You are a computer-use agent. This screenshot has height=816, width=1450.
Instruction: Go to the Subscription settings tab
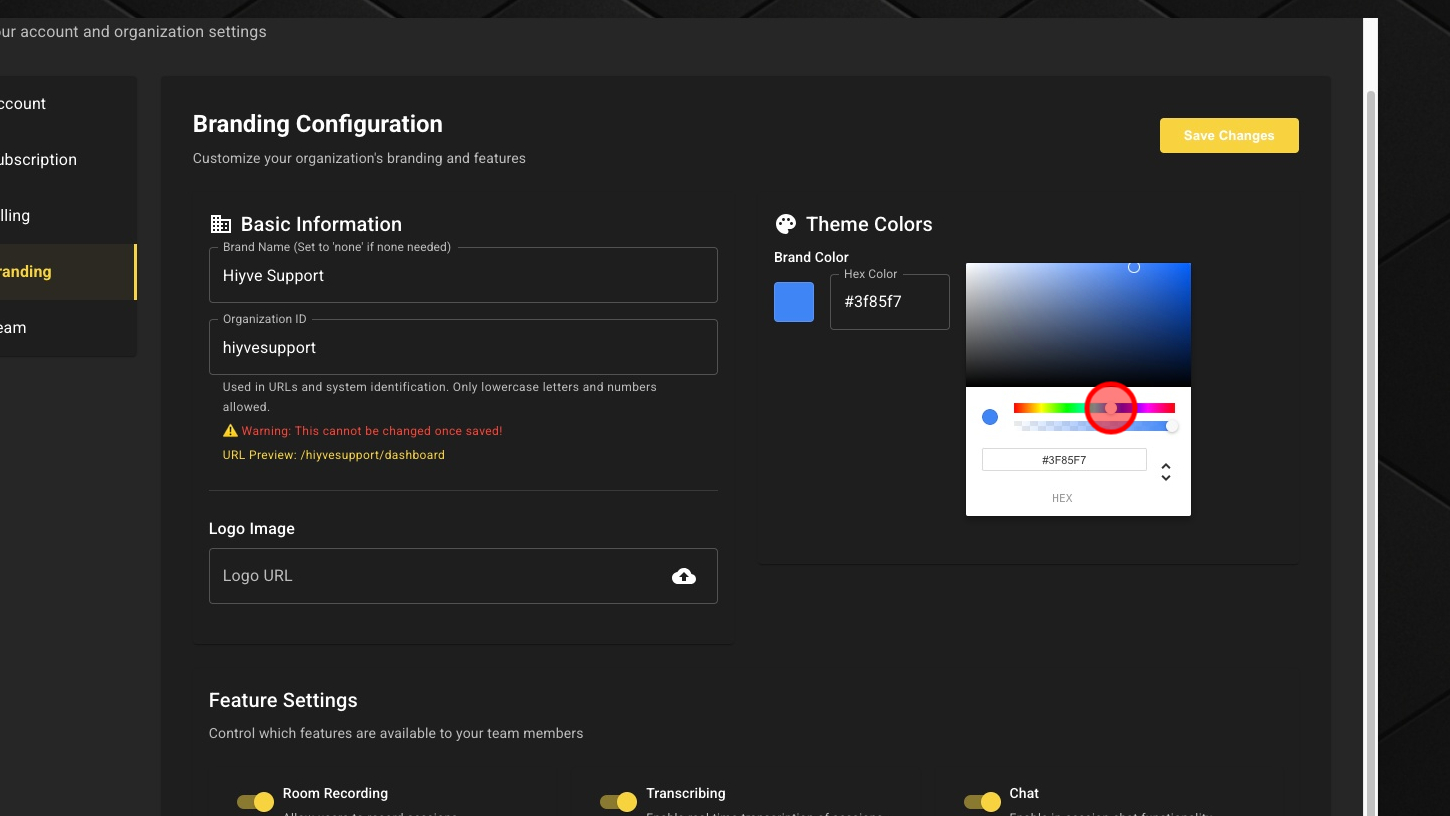pyautogui.click(x=60, y=160)
